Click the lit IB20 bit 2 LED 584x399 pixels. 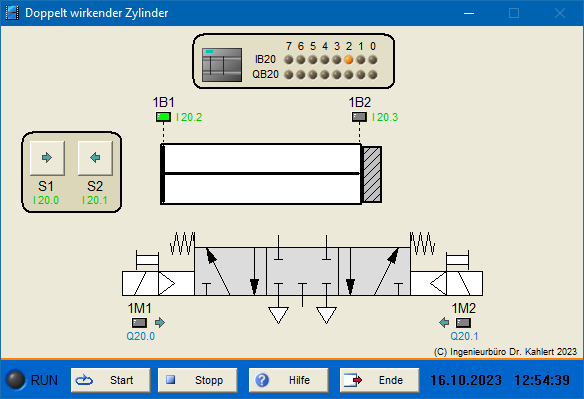tap(349, 60)
